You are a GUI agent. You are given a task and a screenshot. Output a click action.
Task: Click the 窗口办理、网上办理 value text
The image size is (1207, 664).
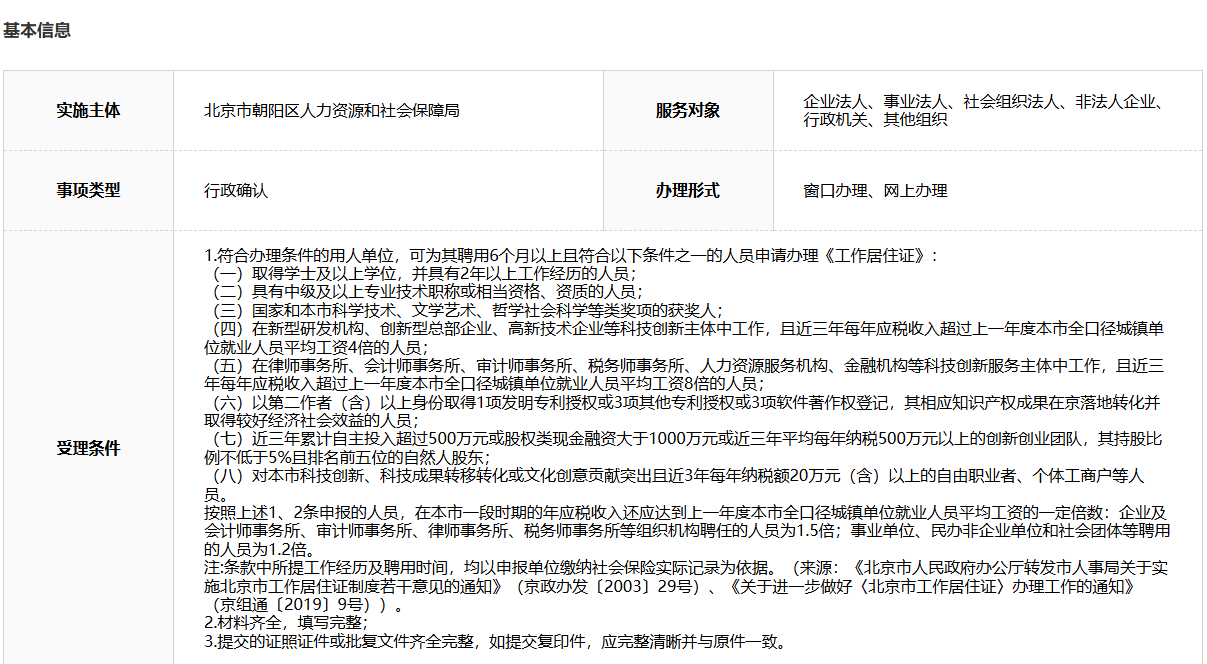coord(875,190)
